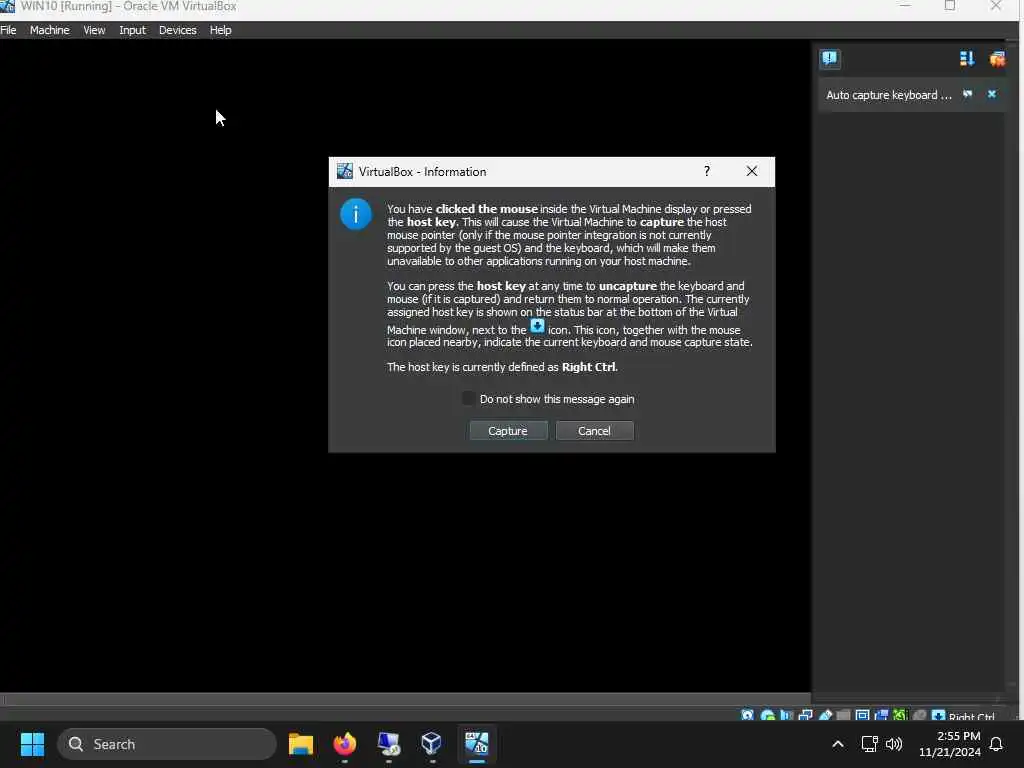Image resolution: width=1024 pixels, height=768 pixels.
Task: Click the optical disk status icon
Action: point(767,715)
